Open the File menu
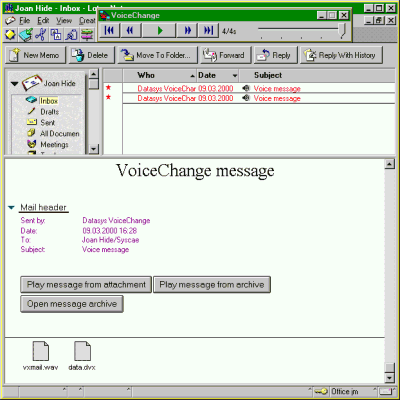 coord(25,21)
